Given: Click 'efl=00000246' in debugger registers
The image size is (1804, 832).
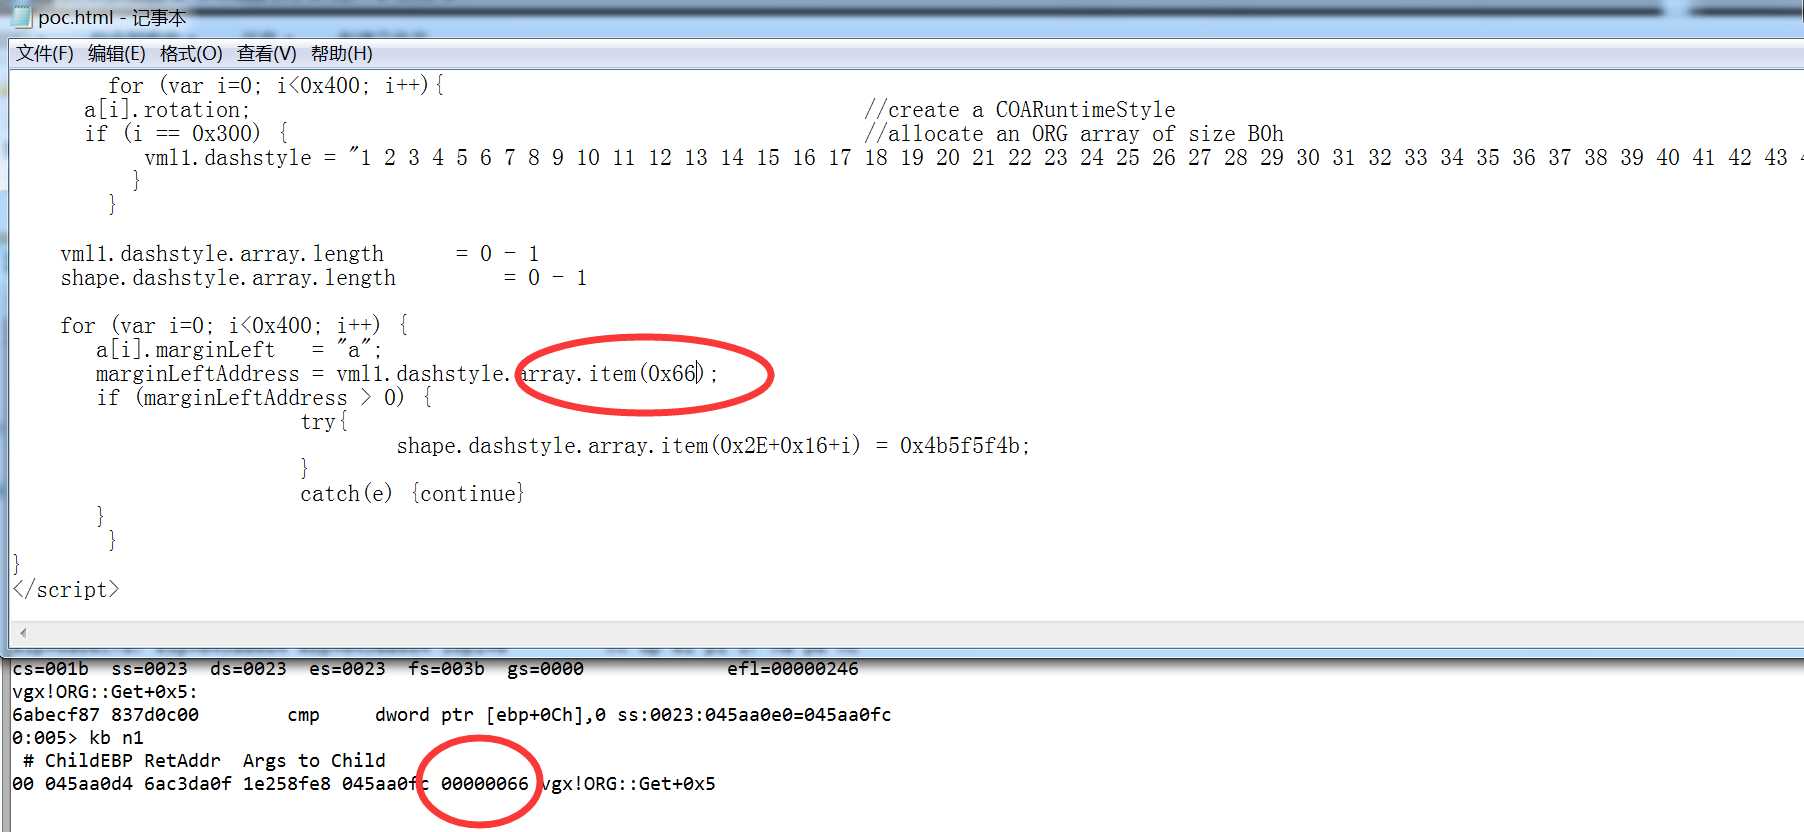Looking at the screenshot, I should [792, 669].
